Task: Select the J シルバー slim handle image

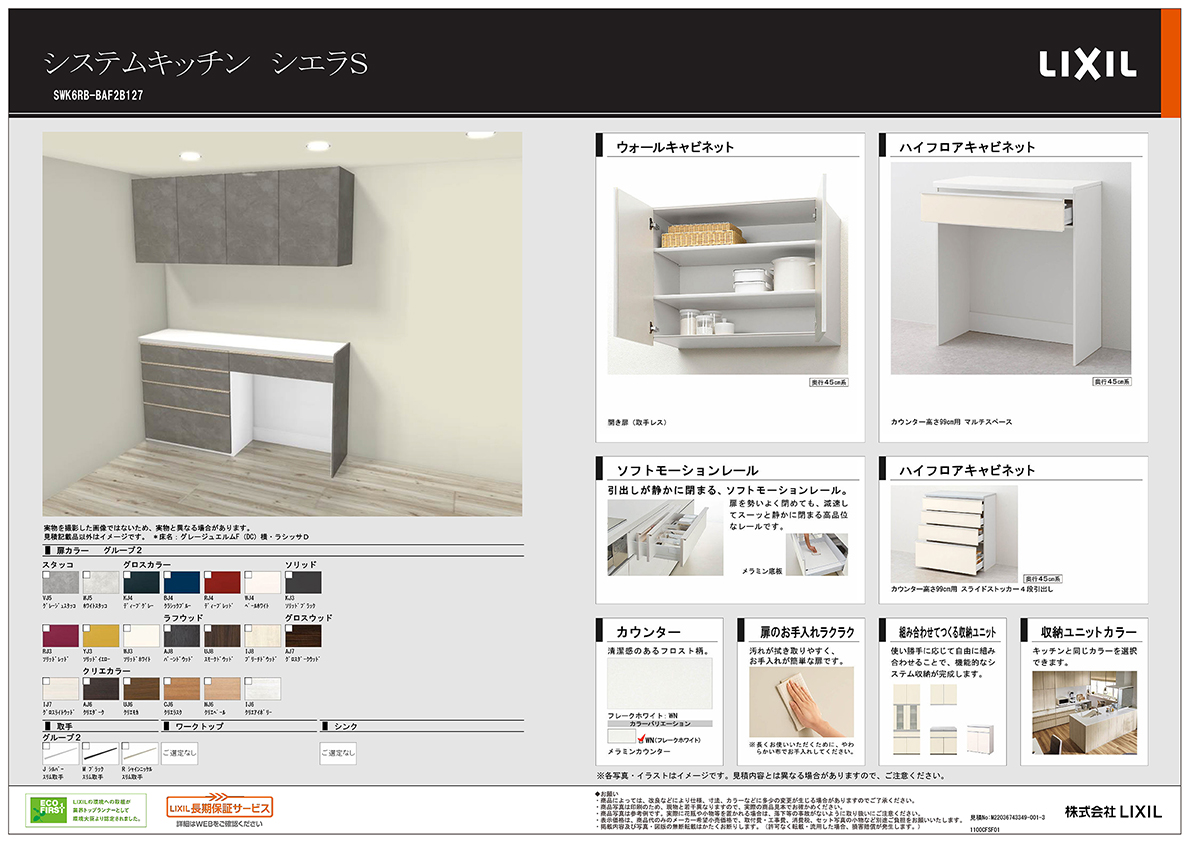Action: pos(61,753)
